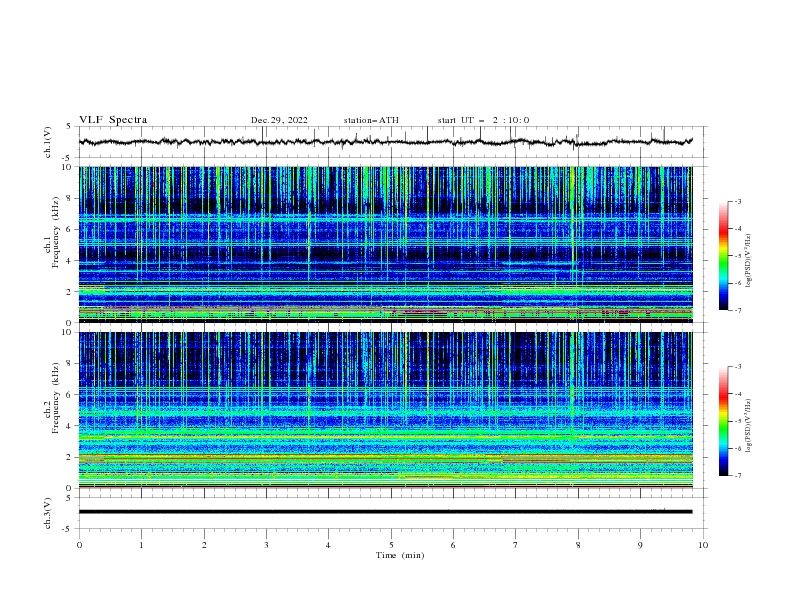Viewport: 792px width, 612px height.
Task: Click the 'ch.3(V)' axis label
Action: tap(48, 513)
